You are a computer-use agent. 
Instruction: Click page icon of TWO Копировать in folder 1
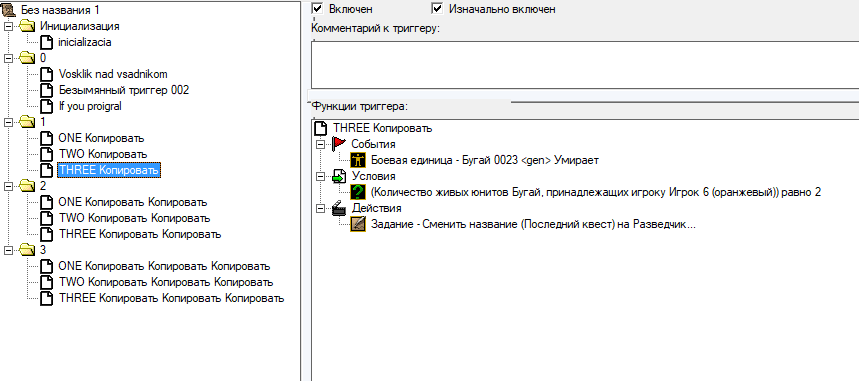point(48,154)
